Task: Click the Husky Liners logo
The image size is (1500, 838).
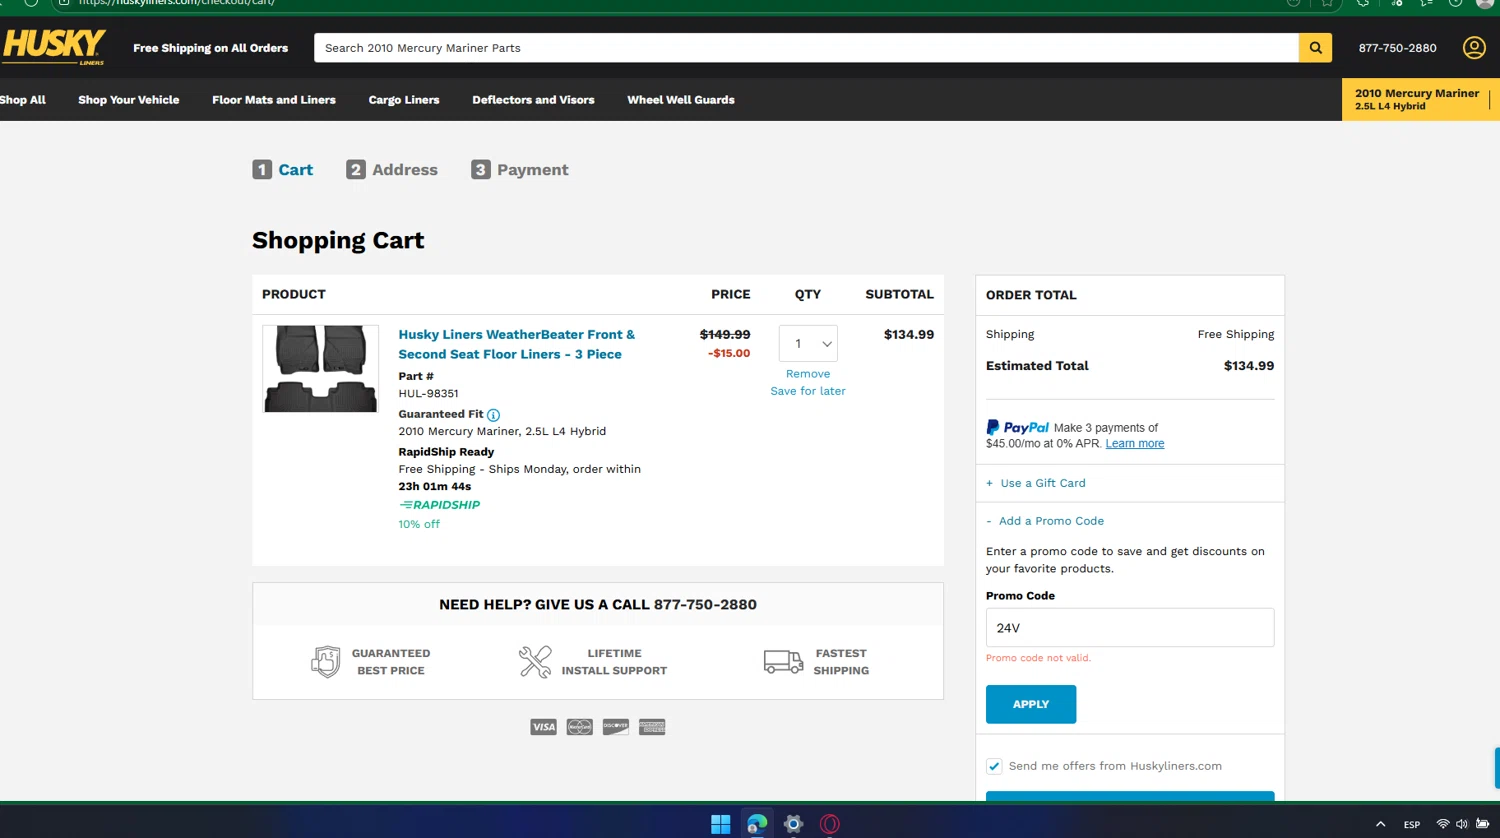Action: click(54, 47)
